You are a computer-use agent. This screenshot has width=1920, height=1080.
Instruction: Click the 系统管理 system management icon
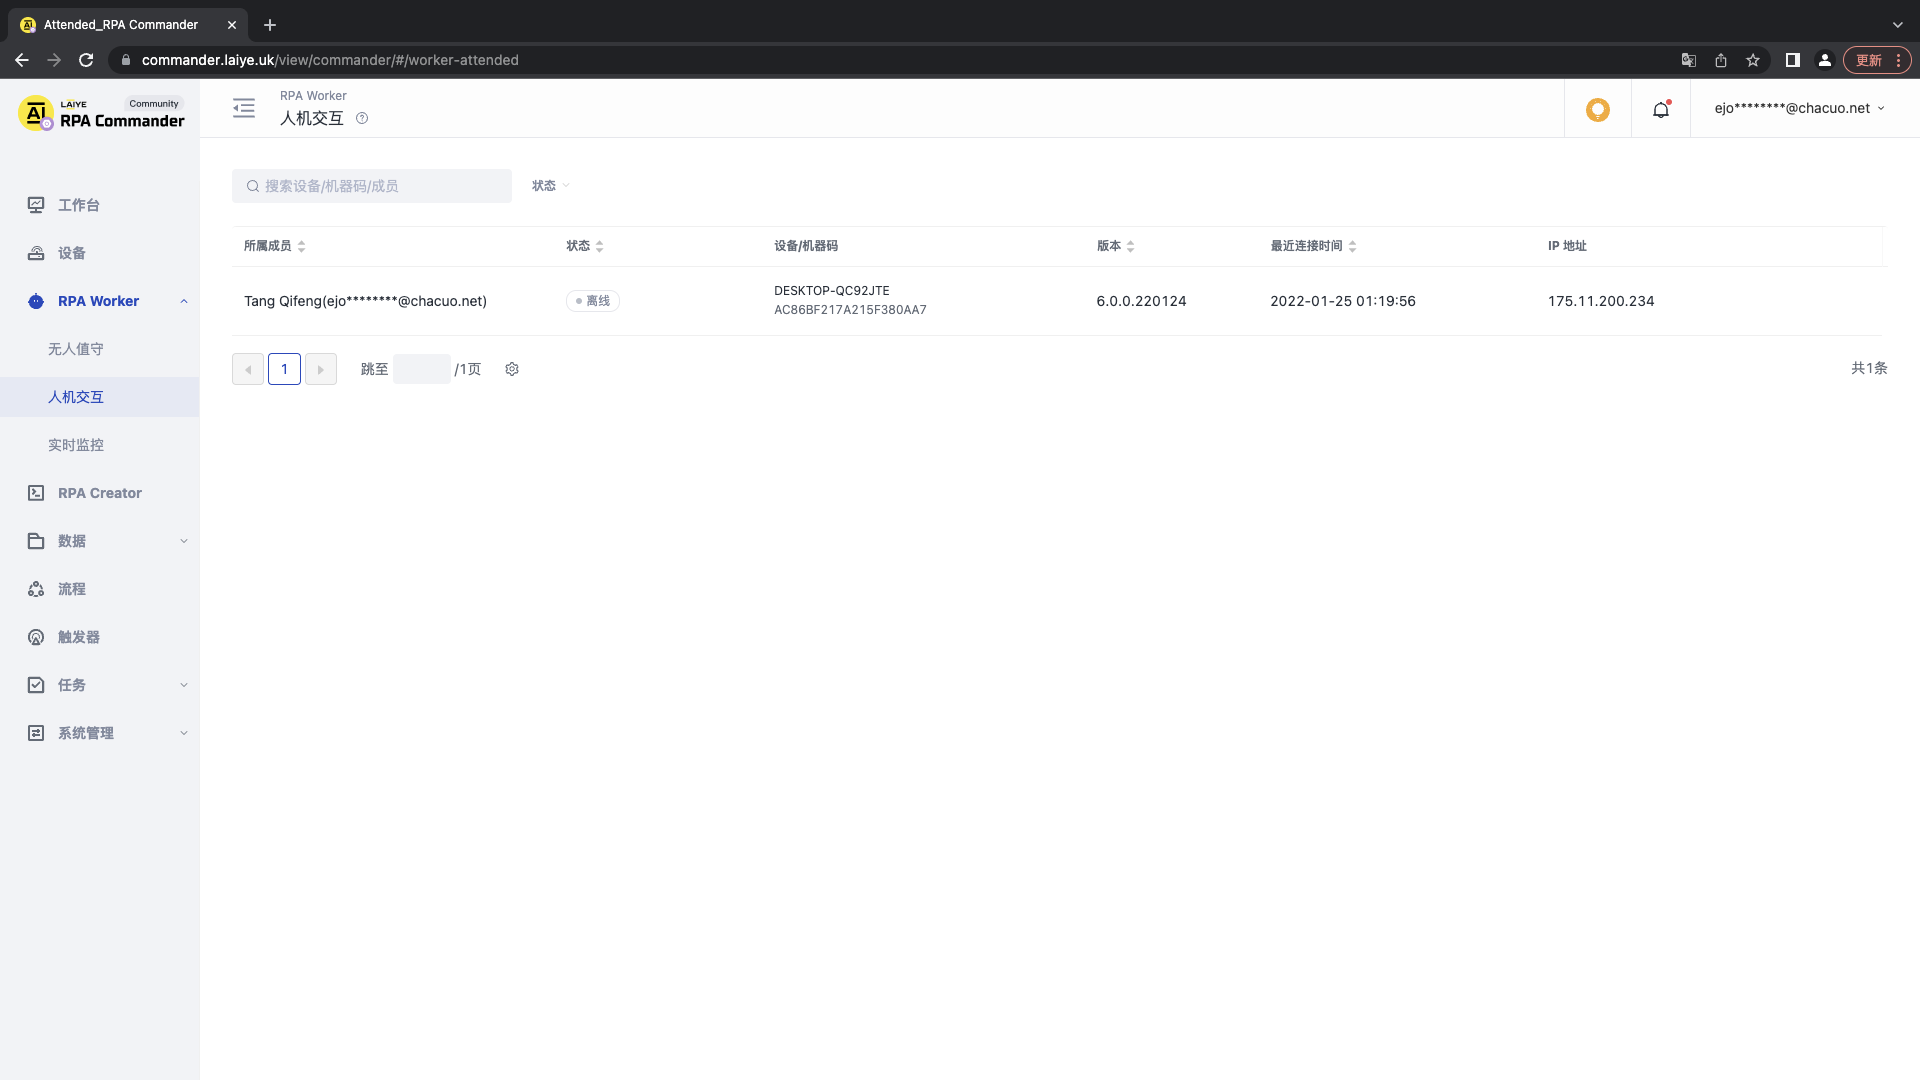pos(36,733)
